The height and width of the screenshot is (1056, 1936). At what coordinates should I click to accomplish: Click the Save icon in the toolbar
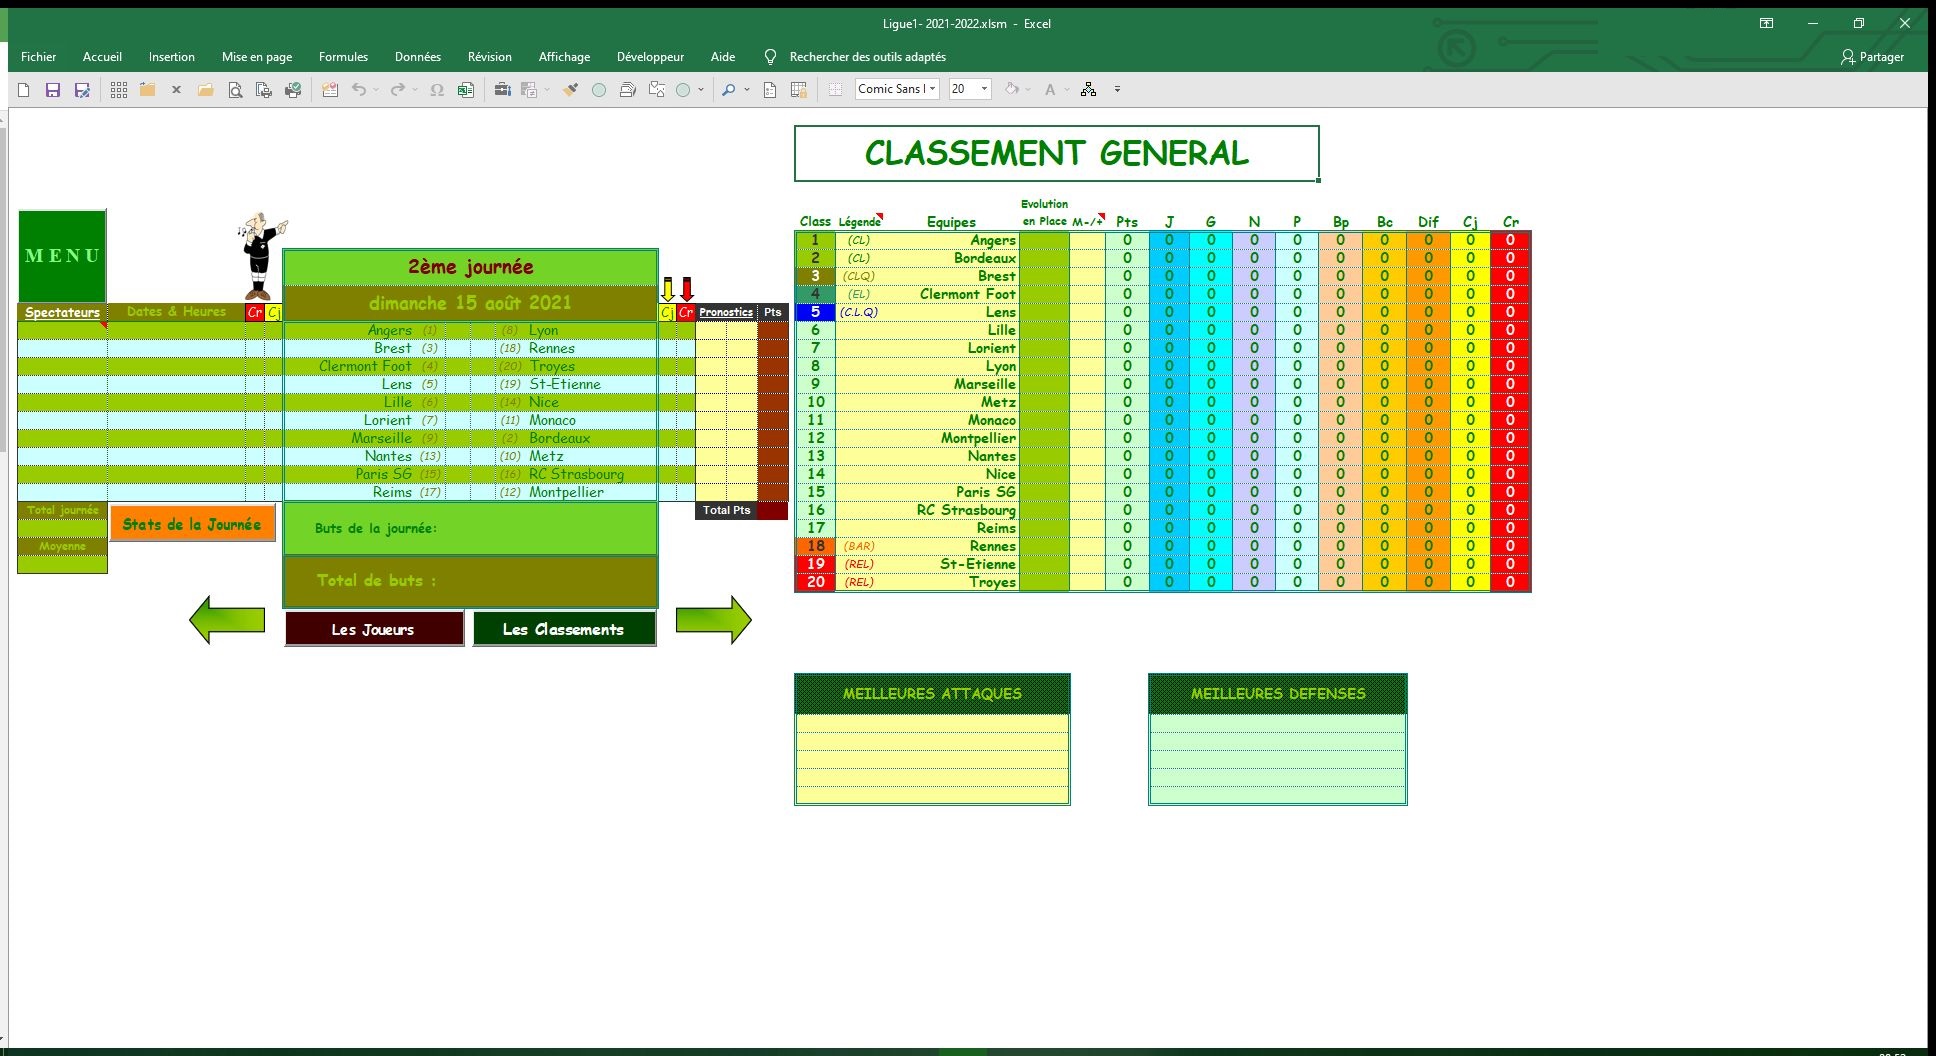point(53,90)
